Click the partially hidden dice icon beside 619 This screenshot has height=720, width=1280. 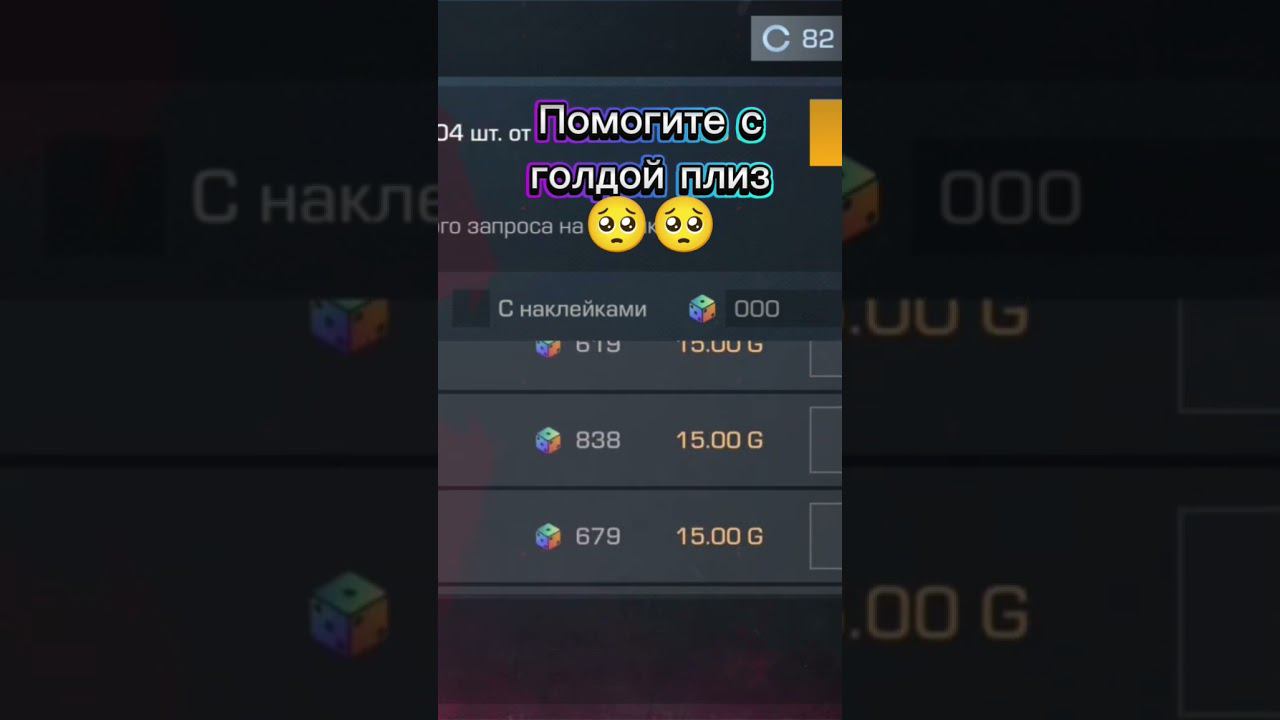(x=548, y=348)
